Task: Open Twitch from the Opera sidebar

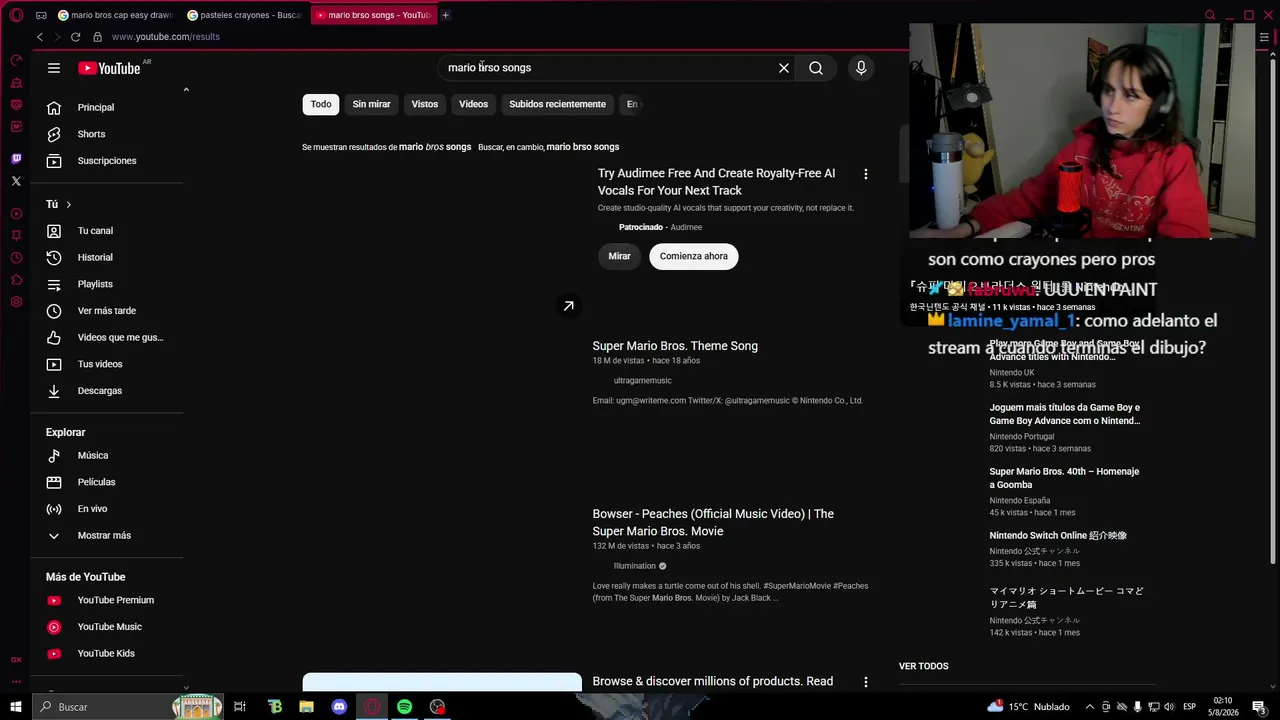Action: (16, 159)
